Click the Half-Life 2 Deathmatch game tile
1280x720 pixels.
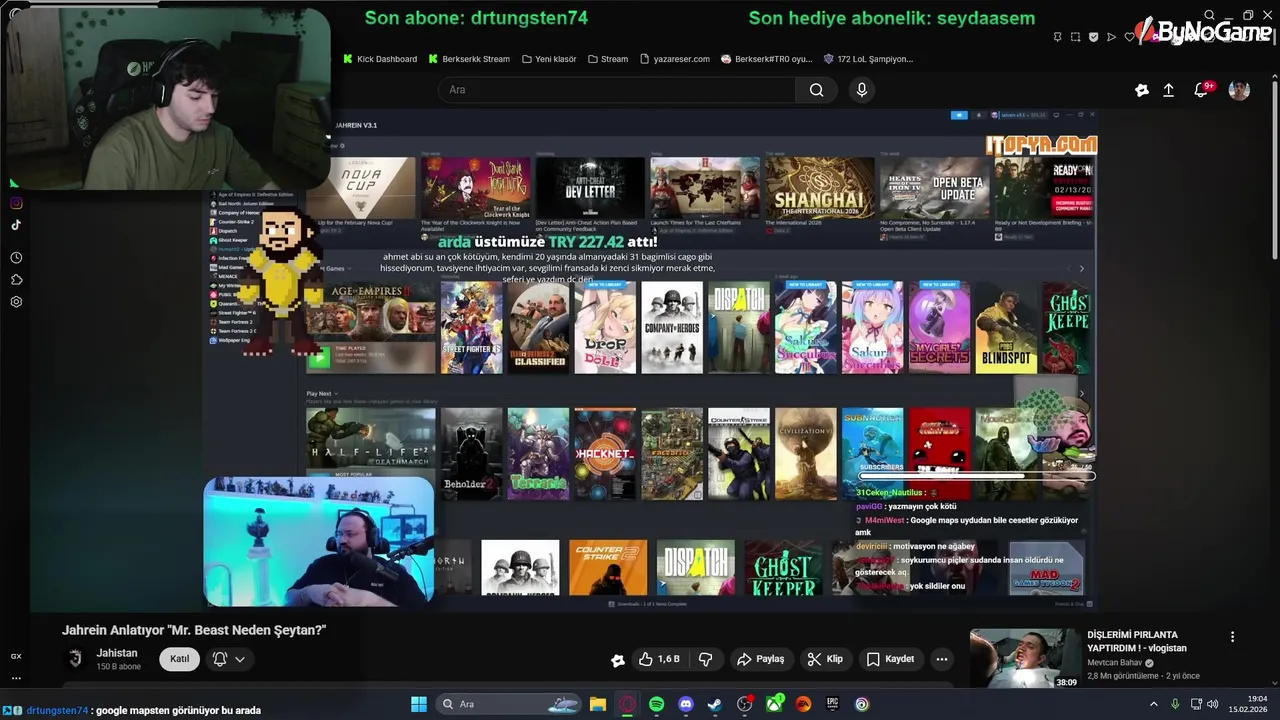click(x=371, y=453)
